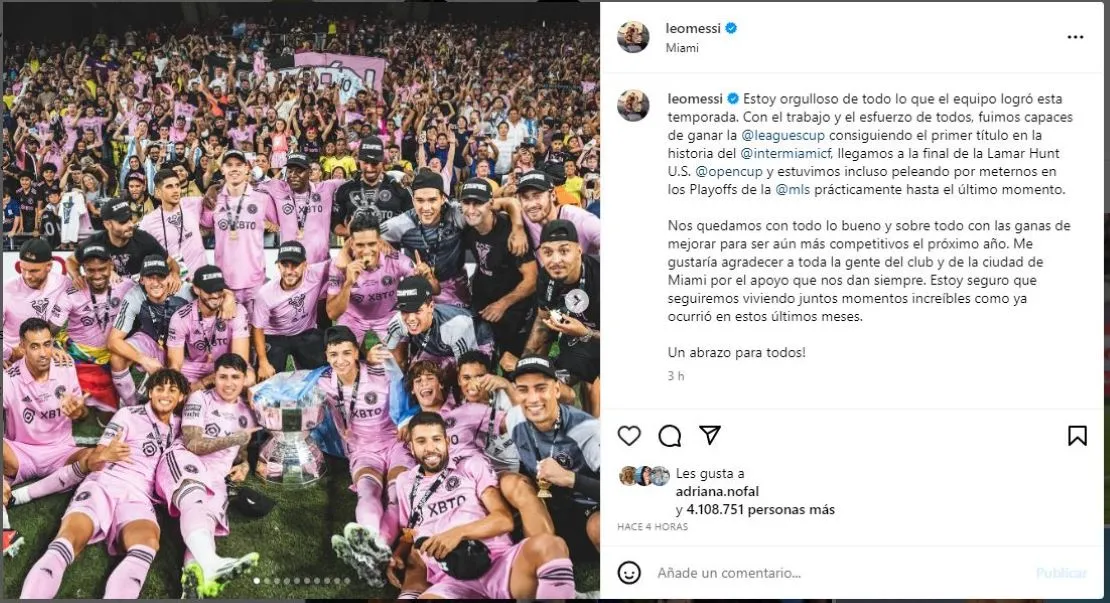The height and width of the screenshot is (603, 1110).
Task: Open the emoji picker in the comment bar
Action: pos(629,573)
